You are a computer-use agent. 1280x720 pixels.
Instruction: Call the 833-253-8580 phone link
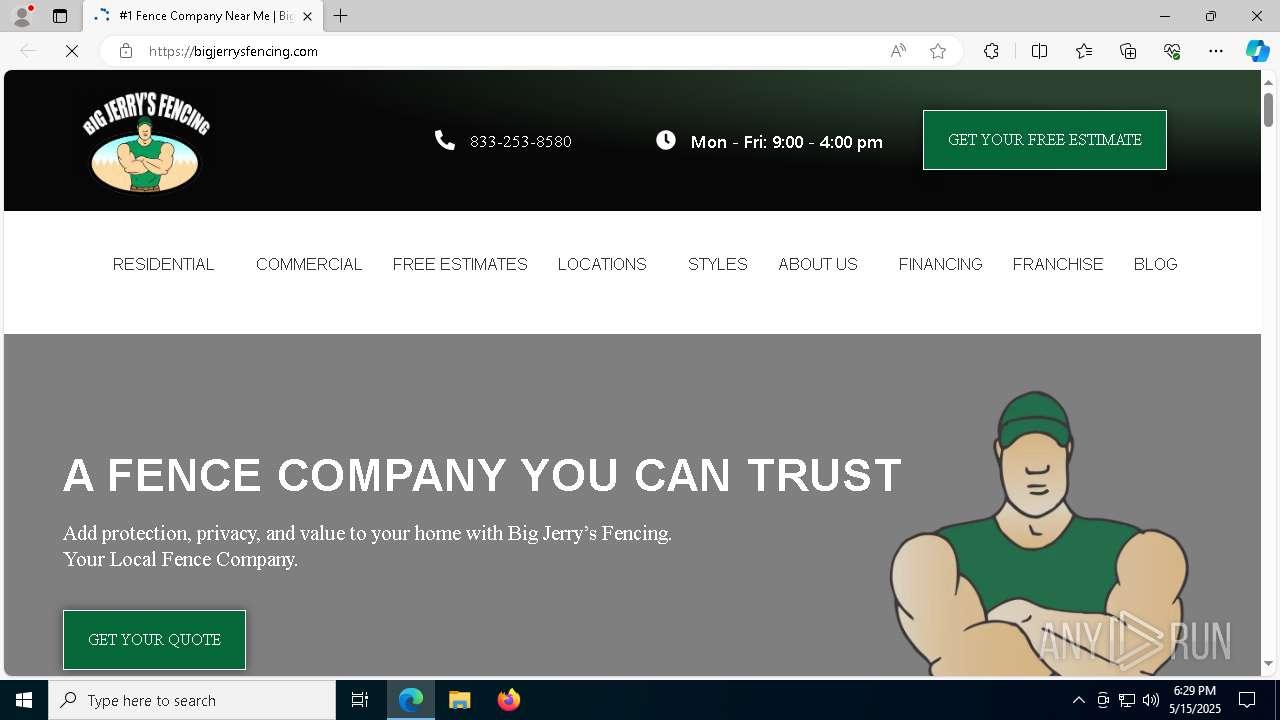(520, 142)
